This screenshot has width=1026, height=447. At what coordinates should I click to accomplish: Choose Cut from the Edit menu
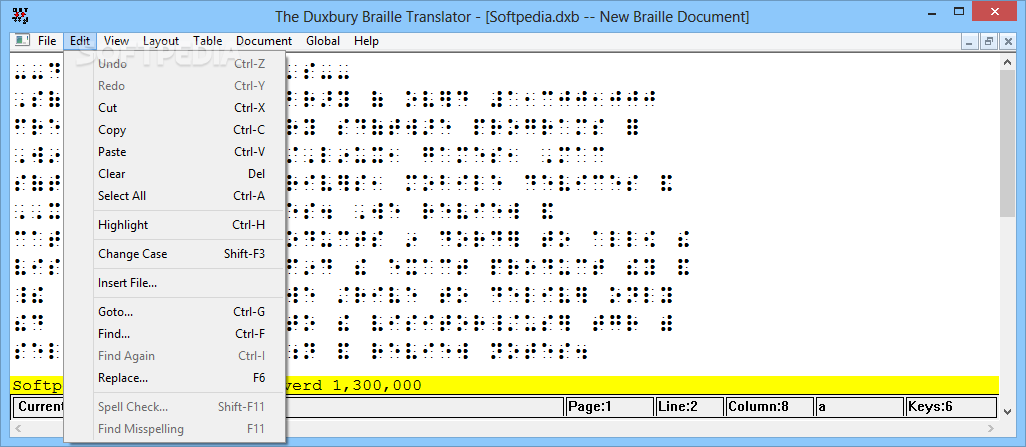(174, 107)
